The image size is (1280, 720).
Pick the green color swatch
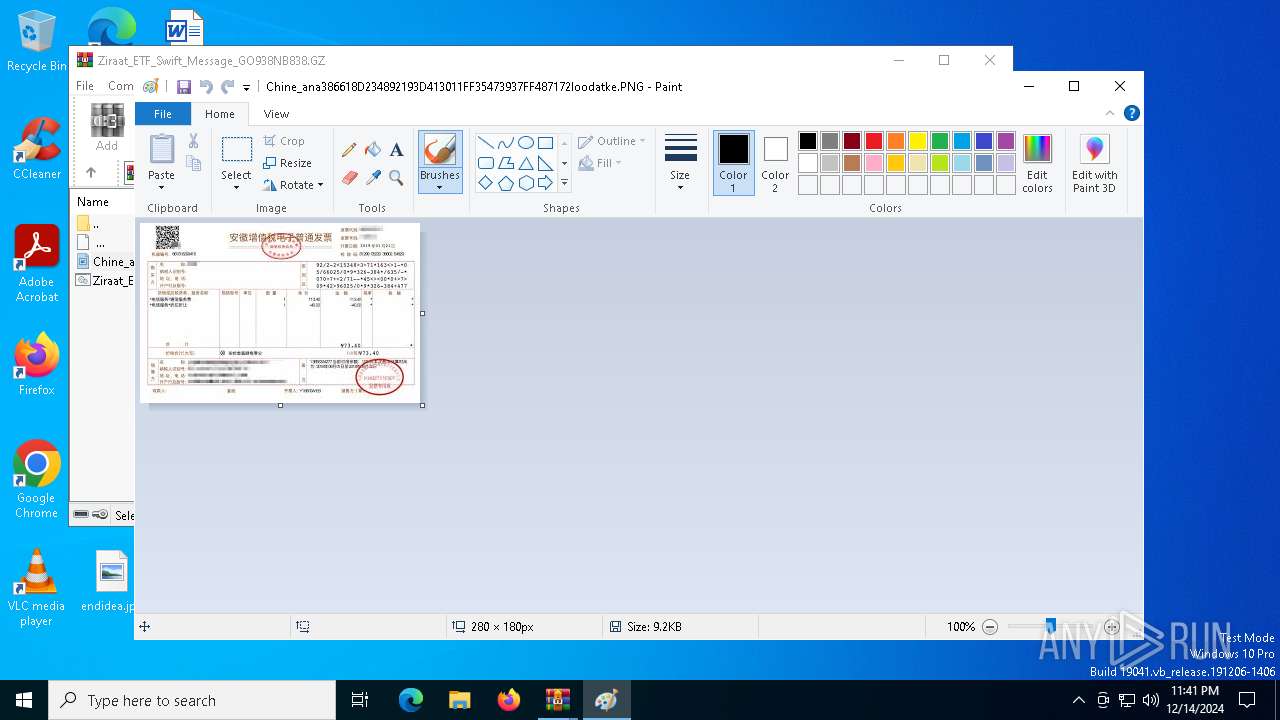click(940, 141)
